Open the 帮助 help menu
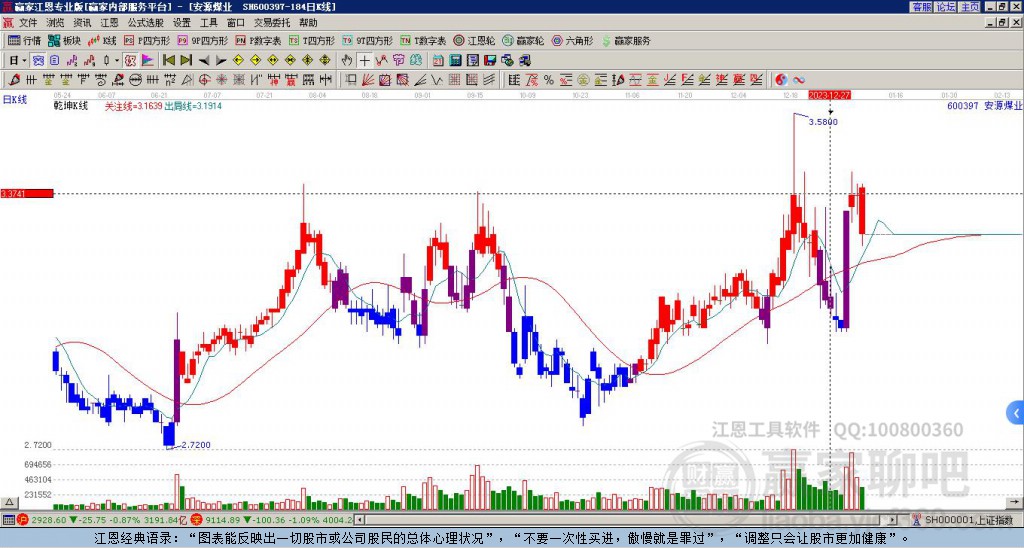Image resolution: width=1024 pixels, height=548 pixels. [308, 23]
